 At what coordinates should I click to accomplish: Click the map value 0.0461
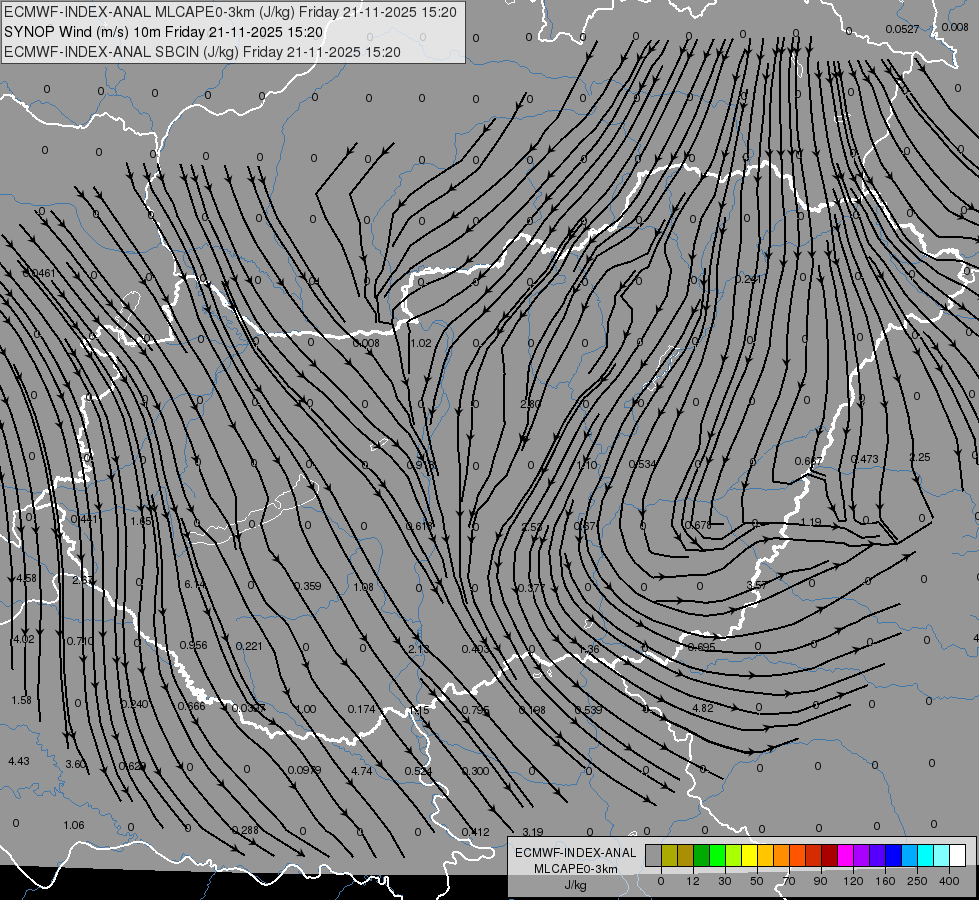[39, 273]
